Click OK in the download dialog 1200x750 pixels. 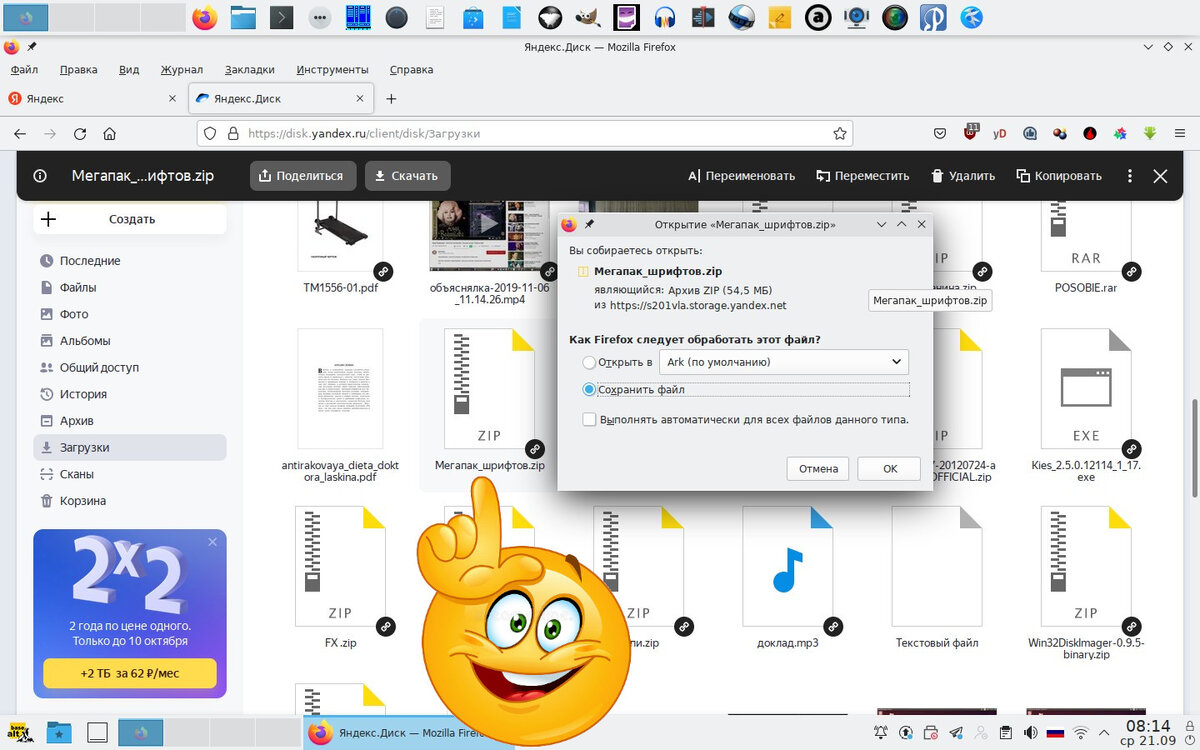point(890,468)
